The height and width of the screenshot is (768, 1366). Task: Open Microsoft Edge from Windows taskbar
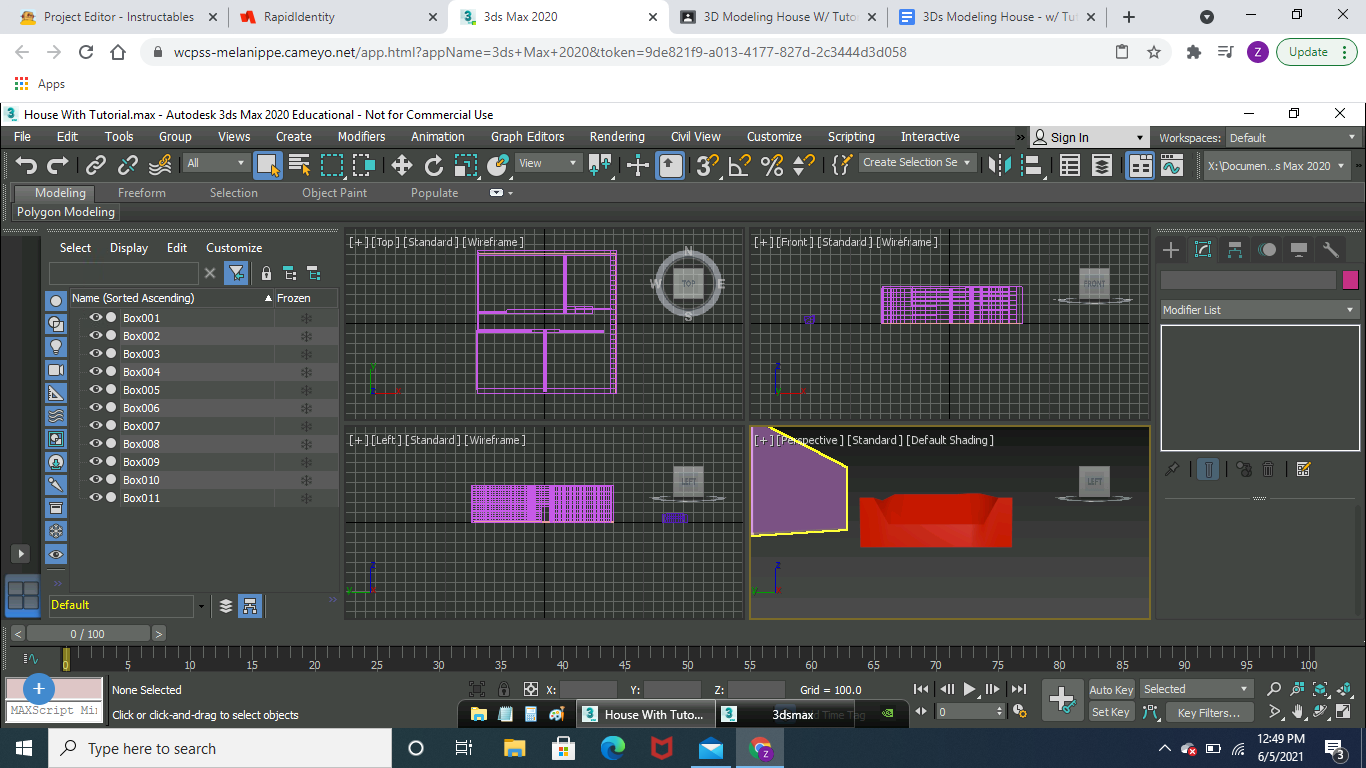pos(612,748)
